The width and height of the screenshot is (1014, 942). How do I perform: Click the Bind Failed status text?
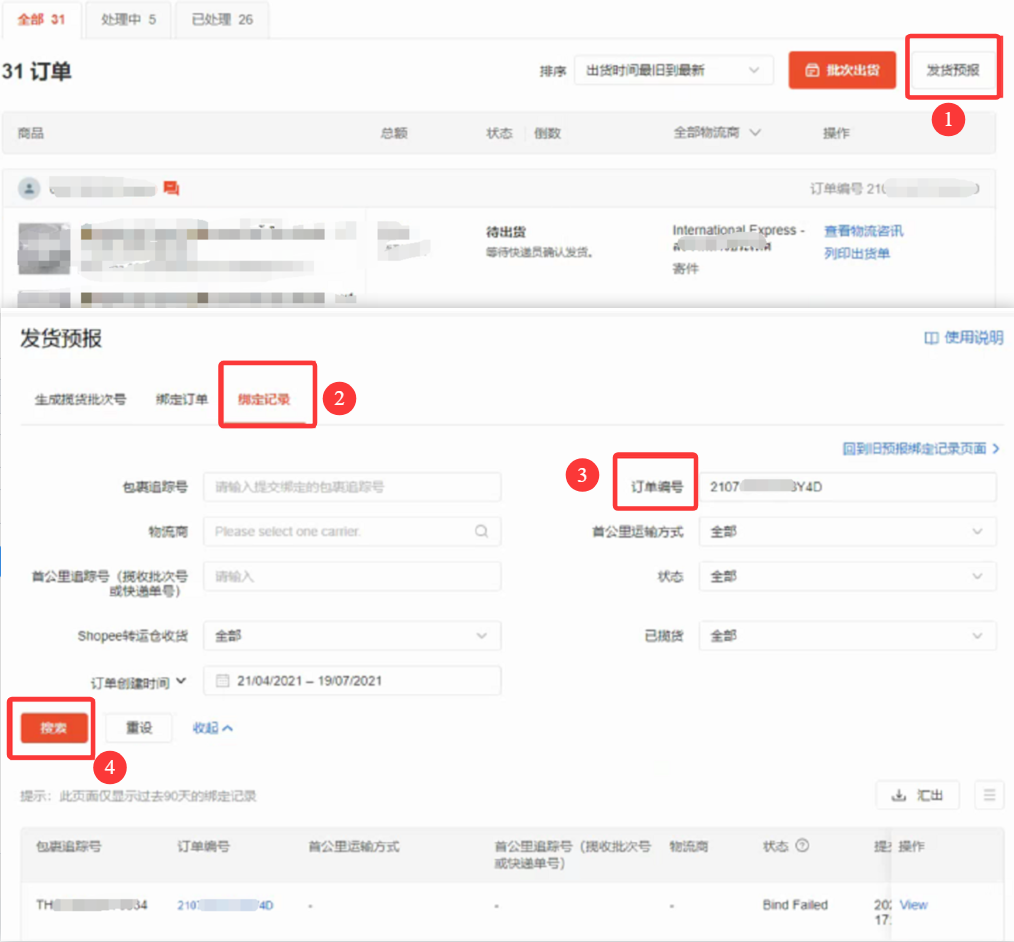point(795,905)
